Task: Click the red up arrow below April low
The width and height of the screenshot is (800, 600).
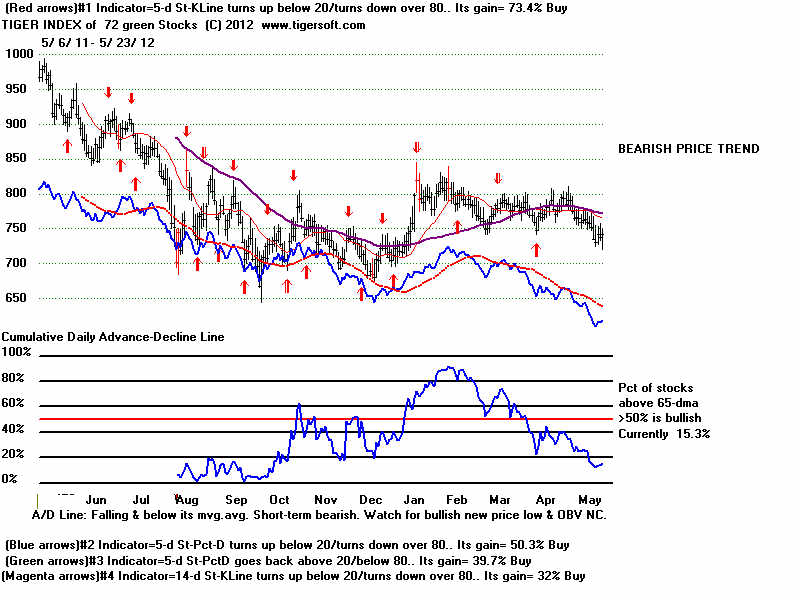Action: pos(537,251)
